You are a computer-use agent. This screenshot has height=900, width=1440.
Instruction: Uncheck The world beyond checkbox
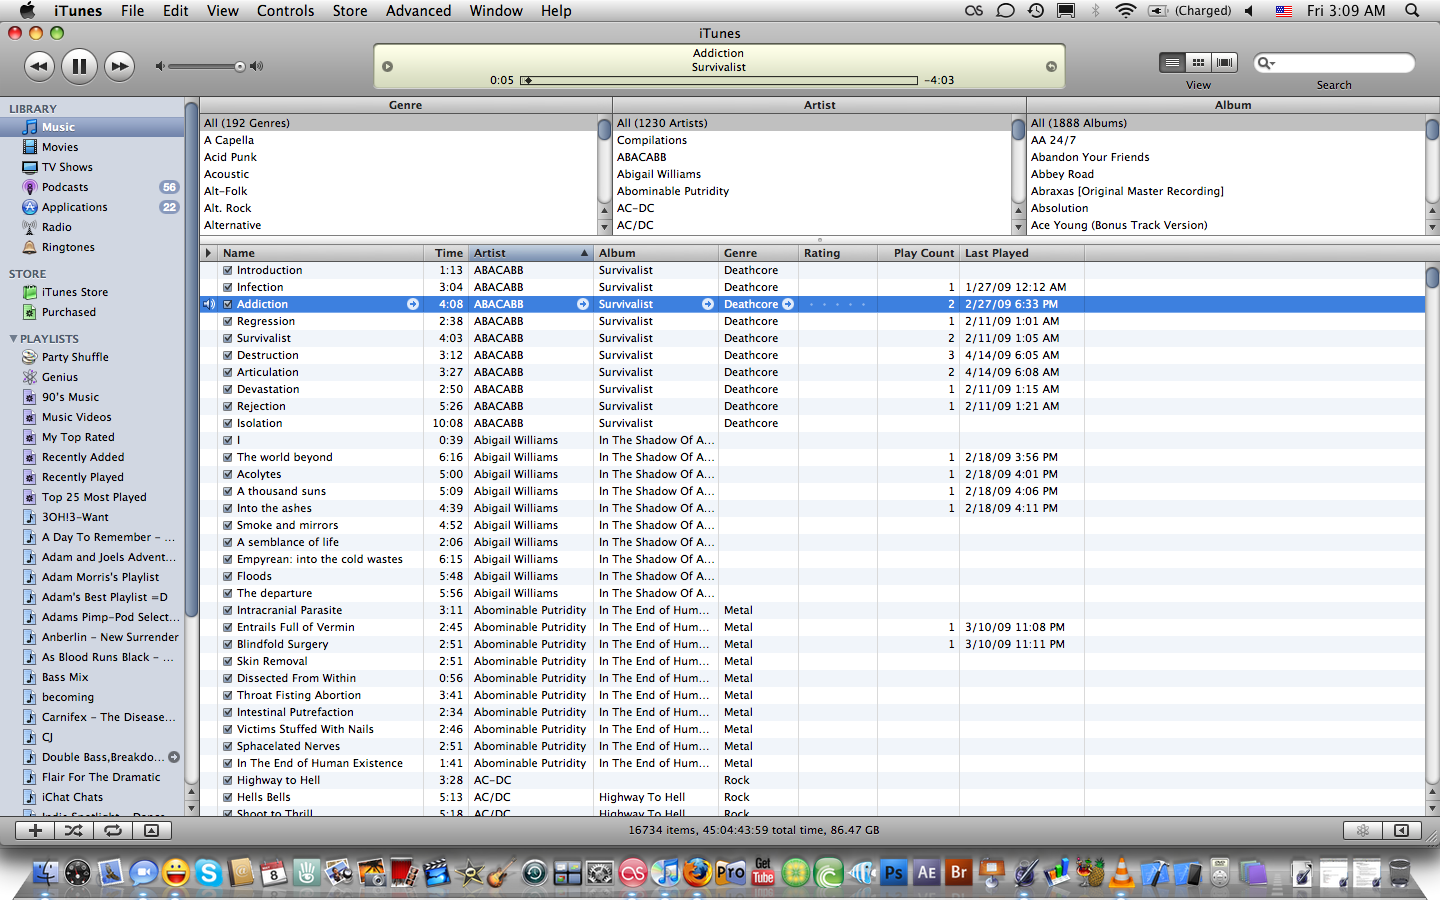(x=228, y=457)
